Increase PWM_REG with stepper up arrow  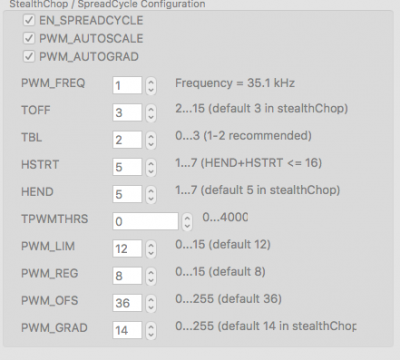[151, 272]
